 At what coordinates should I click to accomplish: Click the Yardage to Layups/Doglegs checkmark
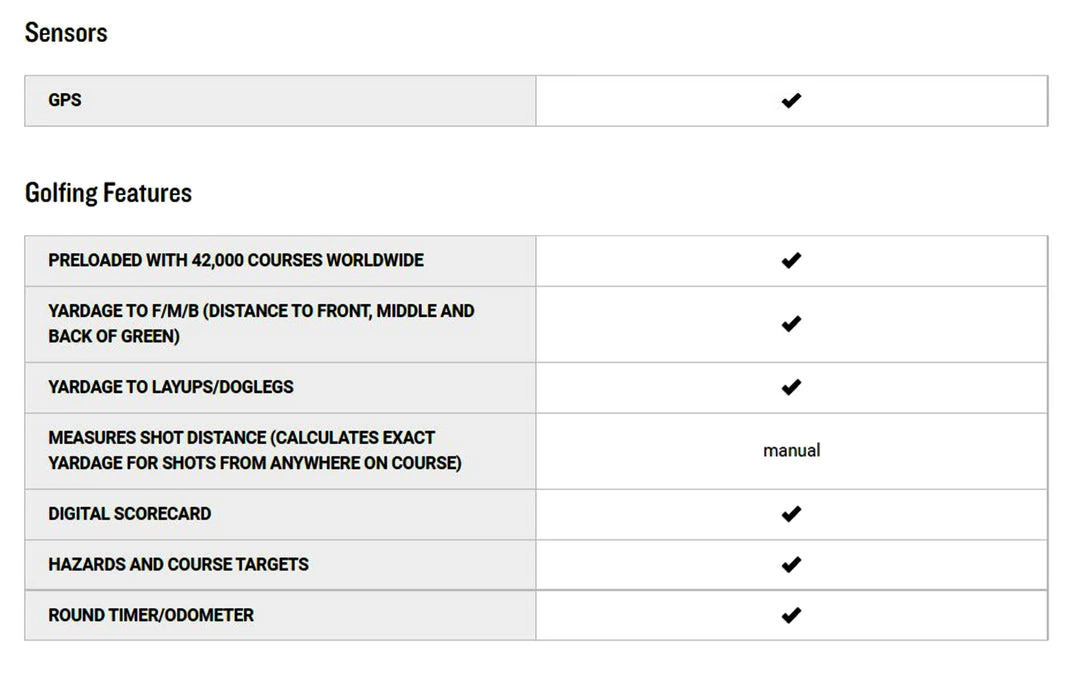(791, 387)
